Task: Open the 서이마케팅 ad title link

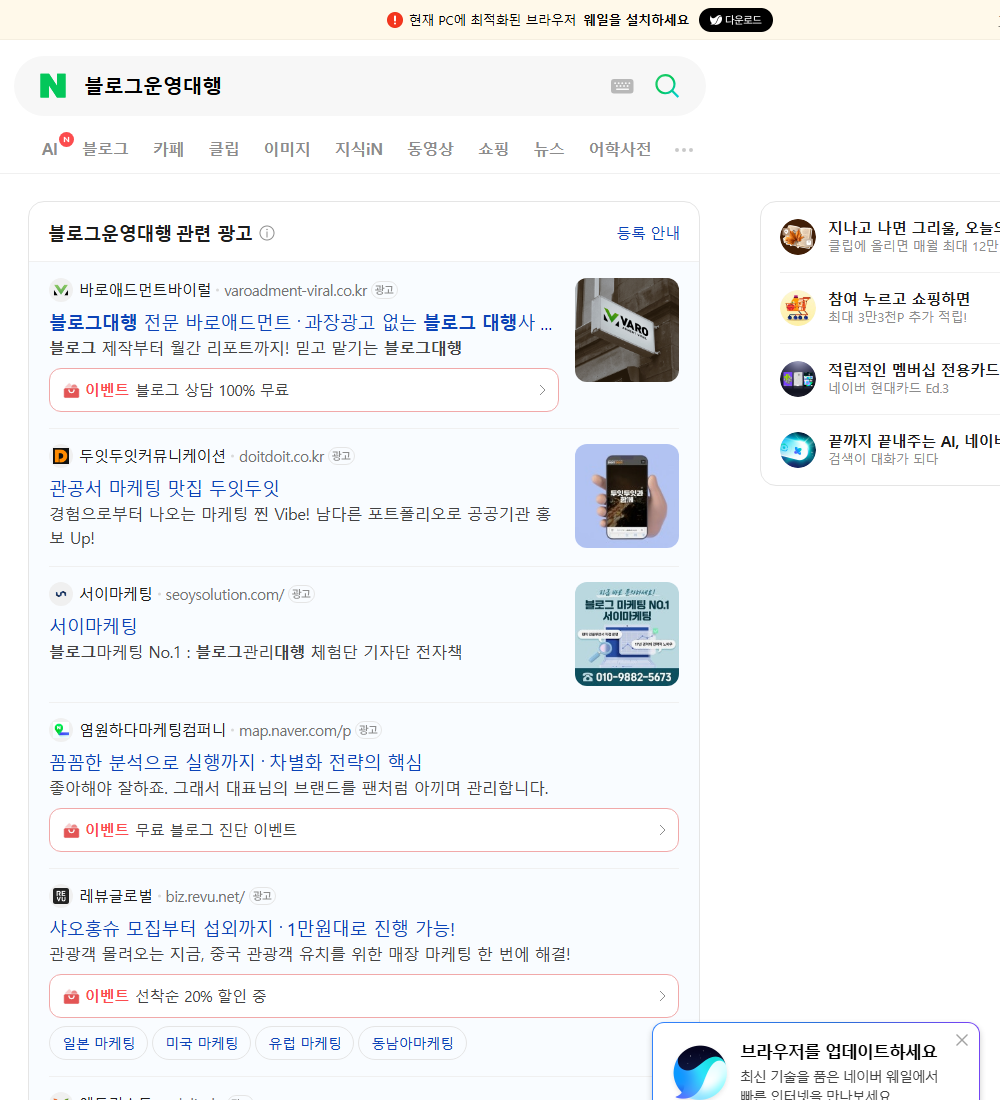Action: click(93, 626)
